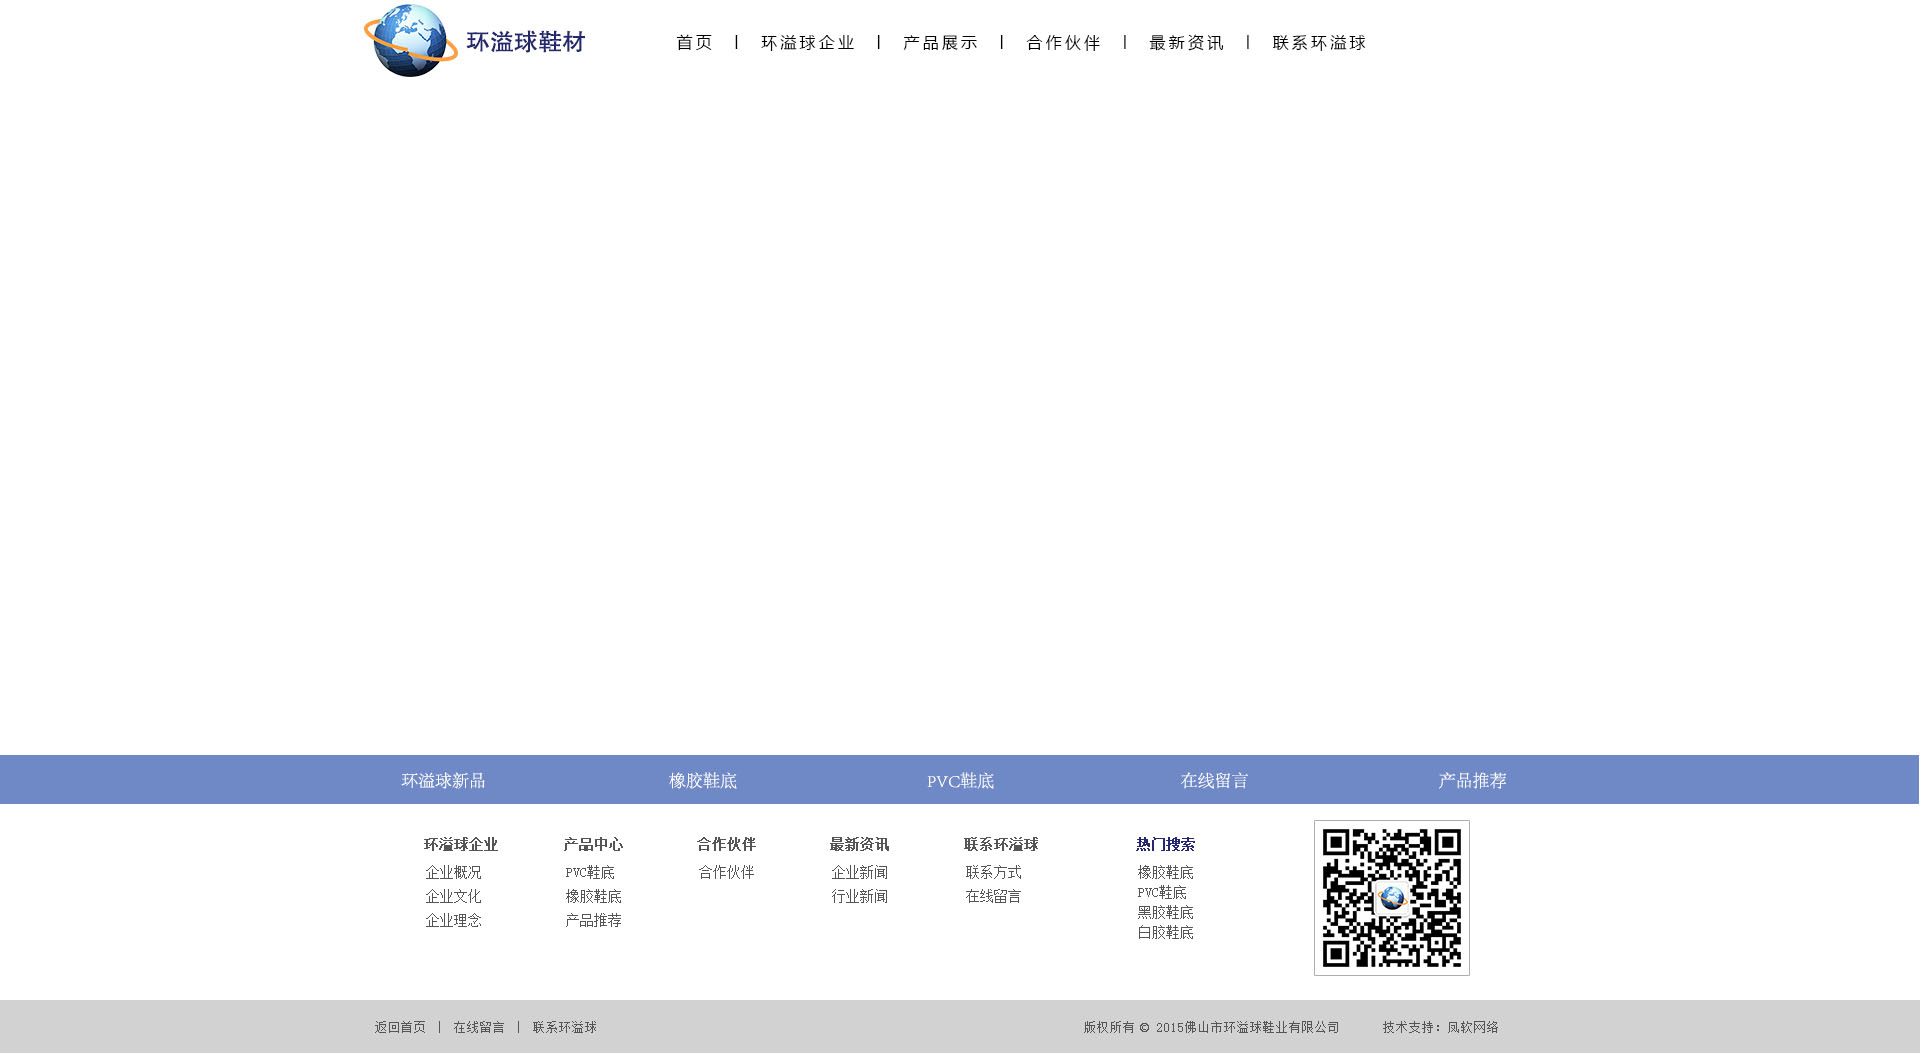Click 返回首页 in the bottom bar
Screen dimensions: 1920x1053
coord(400,1028)
